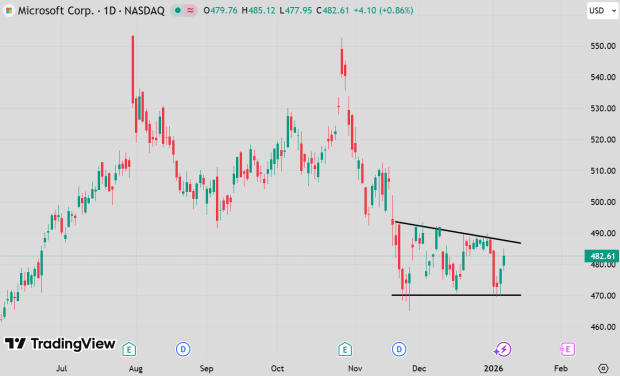
Task: Open chart settings gear at bottom right
Action: 603,368
